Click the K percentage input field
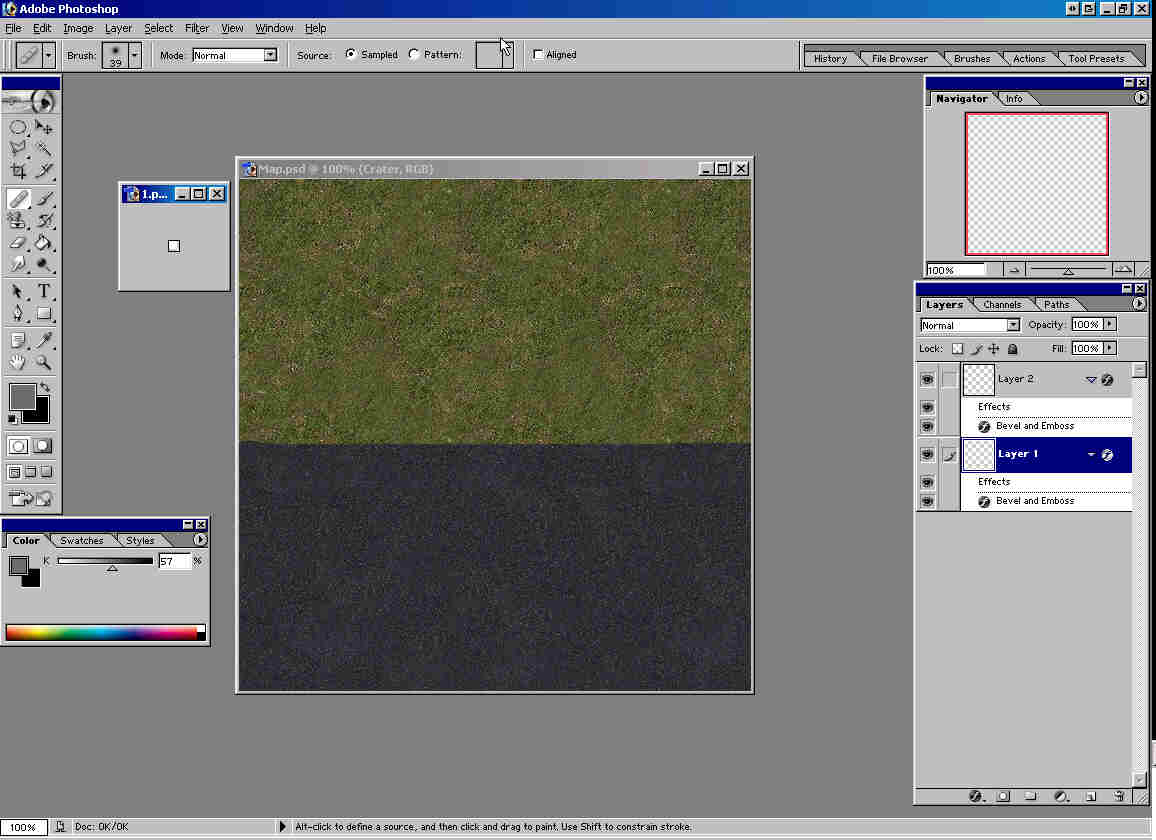Image resolution: width=1156 pixels, height=840 pixels. click(x=174, y=562)
